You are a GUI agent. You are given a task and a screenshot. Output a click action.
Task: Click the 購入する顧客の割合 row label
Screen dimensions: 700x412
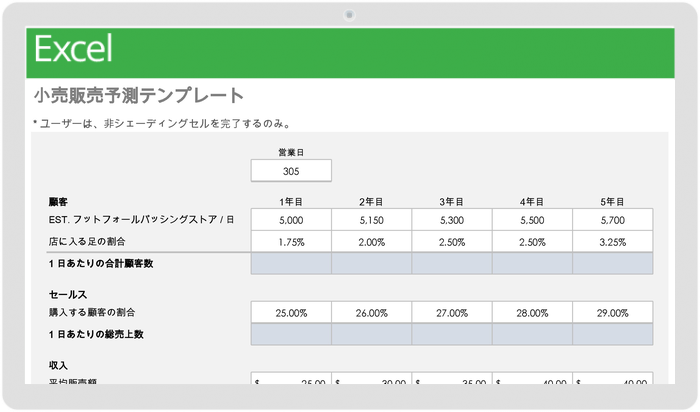tap(92, 312)
